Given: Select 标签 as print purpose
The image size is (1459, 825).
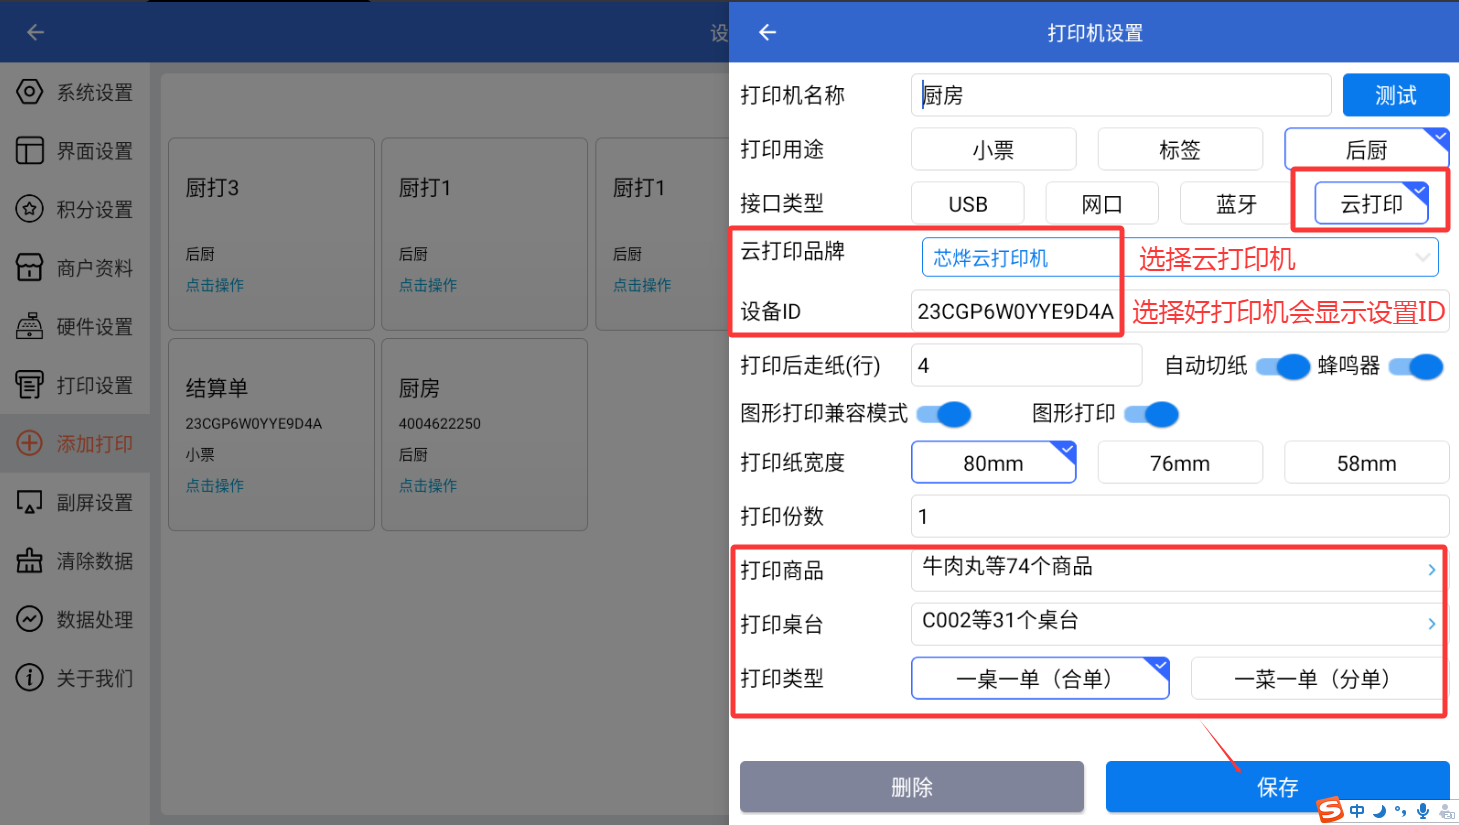Looking at the screenshot, I should (x=1180, y=150).
